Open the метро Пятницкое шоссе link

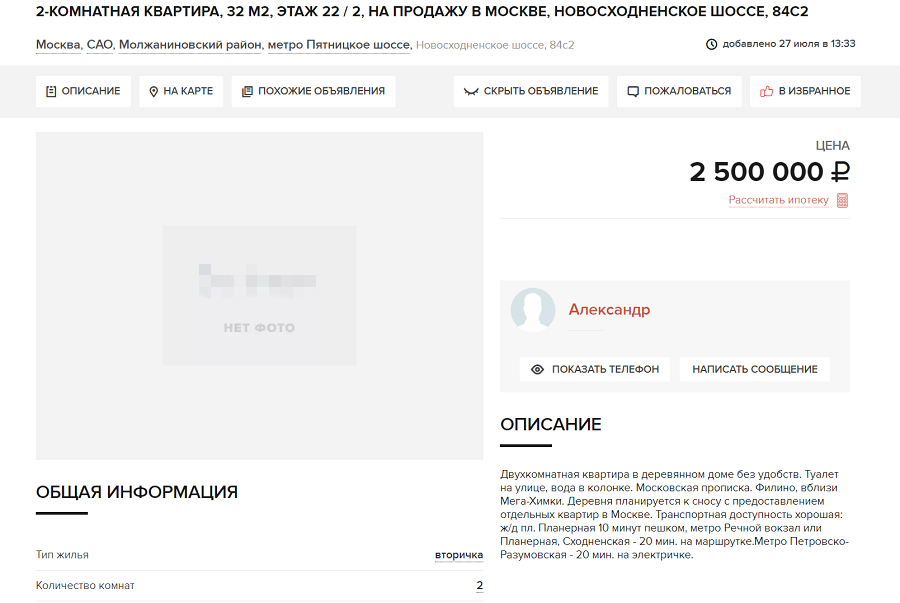pos(339,45)
